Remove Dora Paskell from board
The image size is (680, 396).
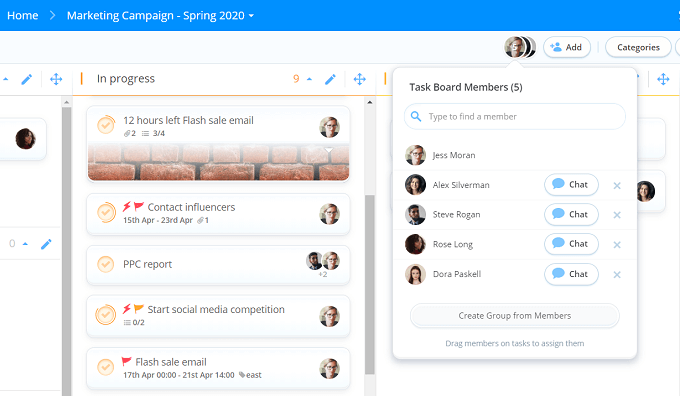point(617,275)
